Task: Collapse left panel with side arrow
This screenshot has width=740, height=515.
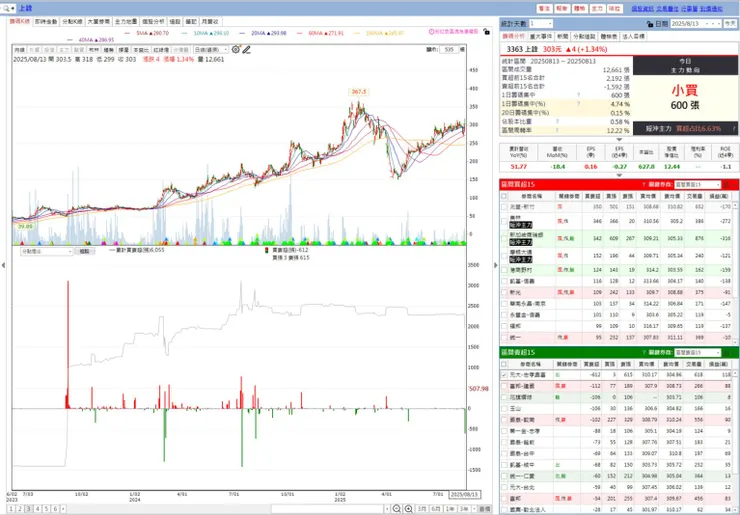Action: tap(3, 265)
